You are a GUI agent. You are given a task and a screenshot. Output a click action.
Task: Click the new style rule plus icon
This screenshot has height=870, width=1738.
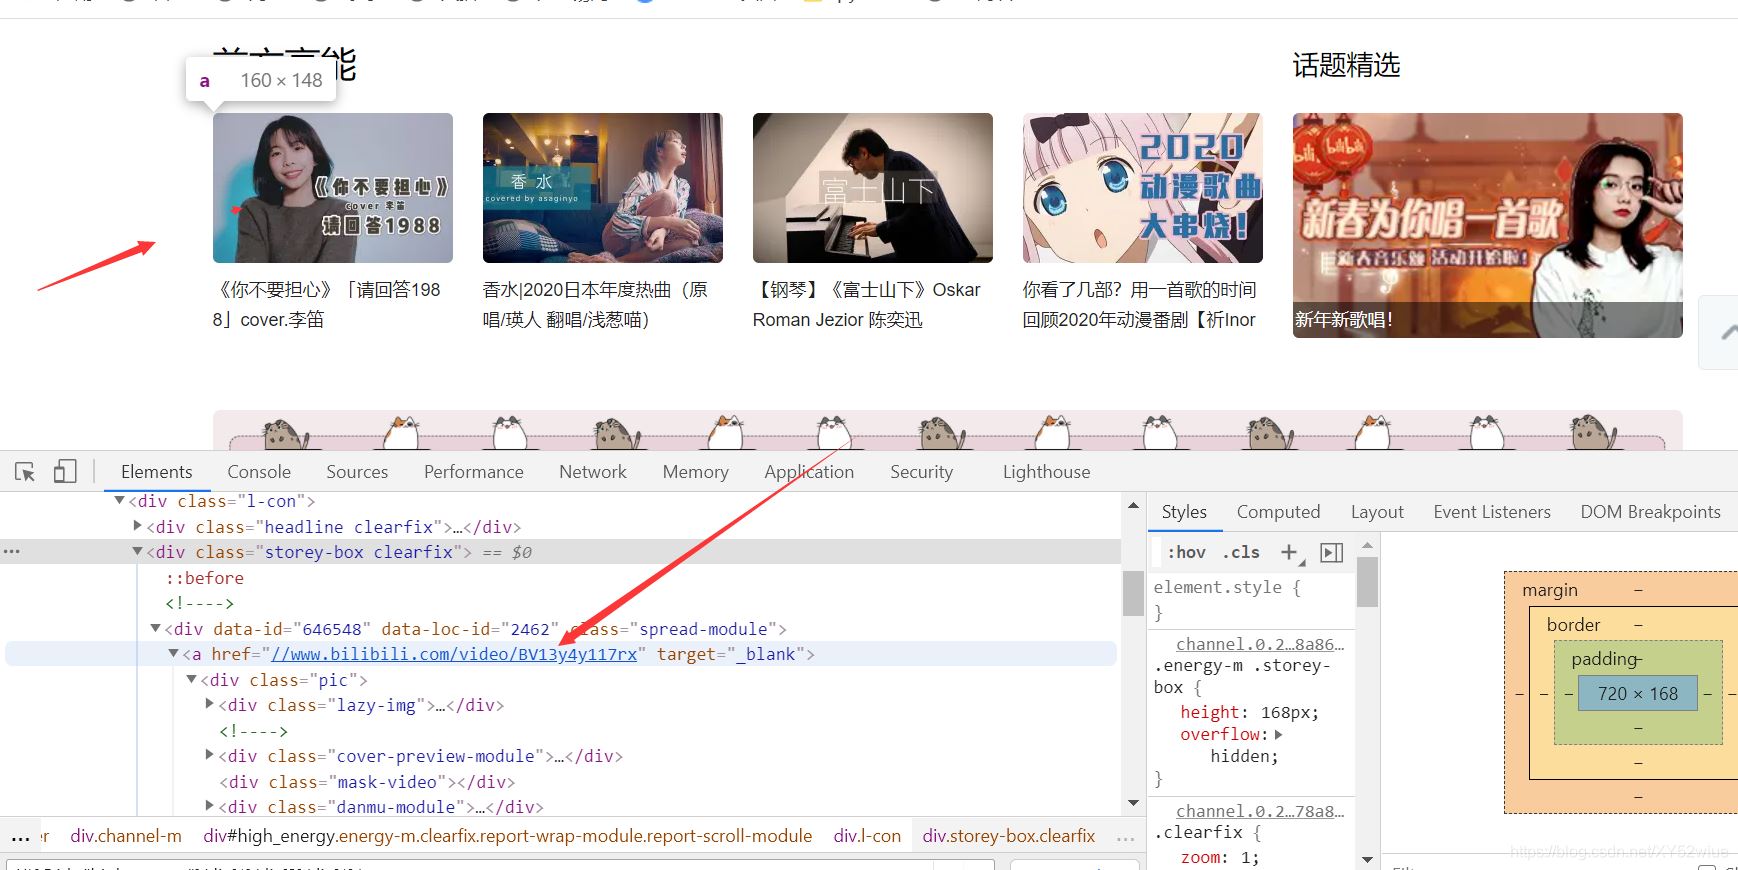click(x=1290, y=552)
